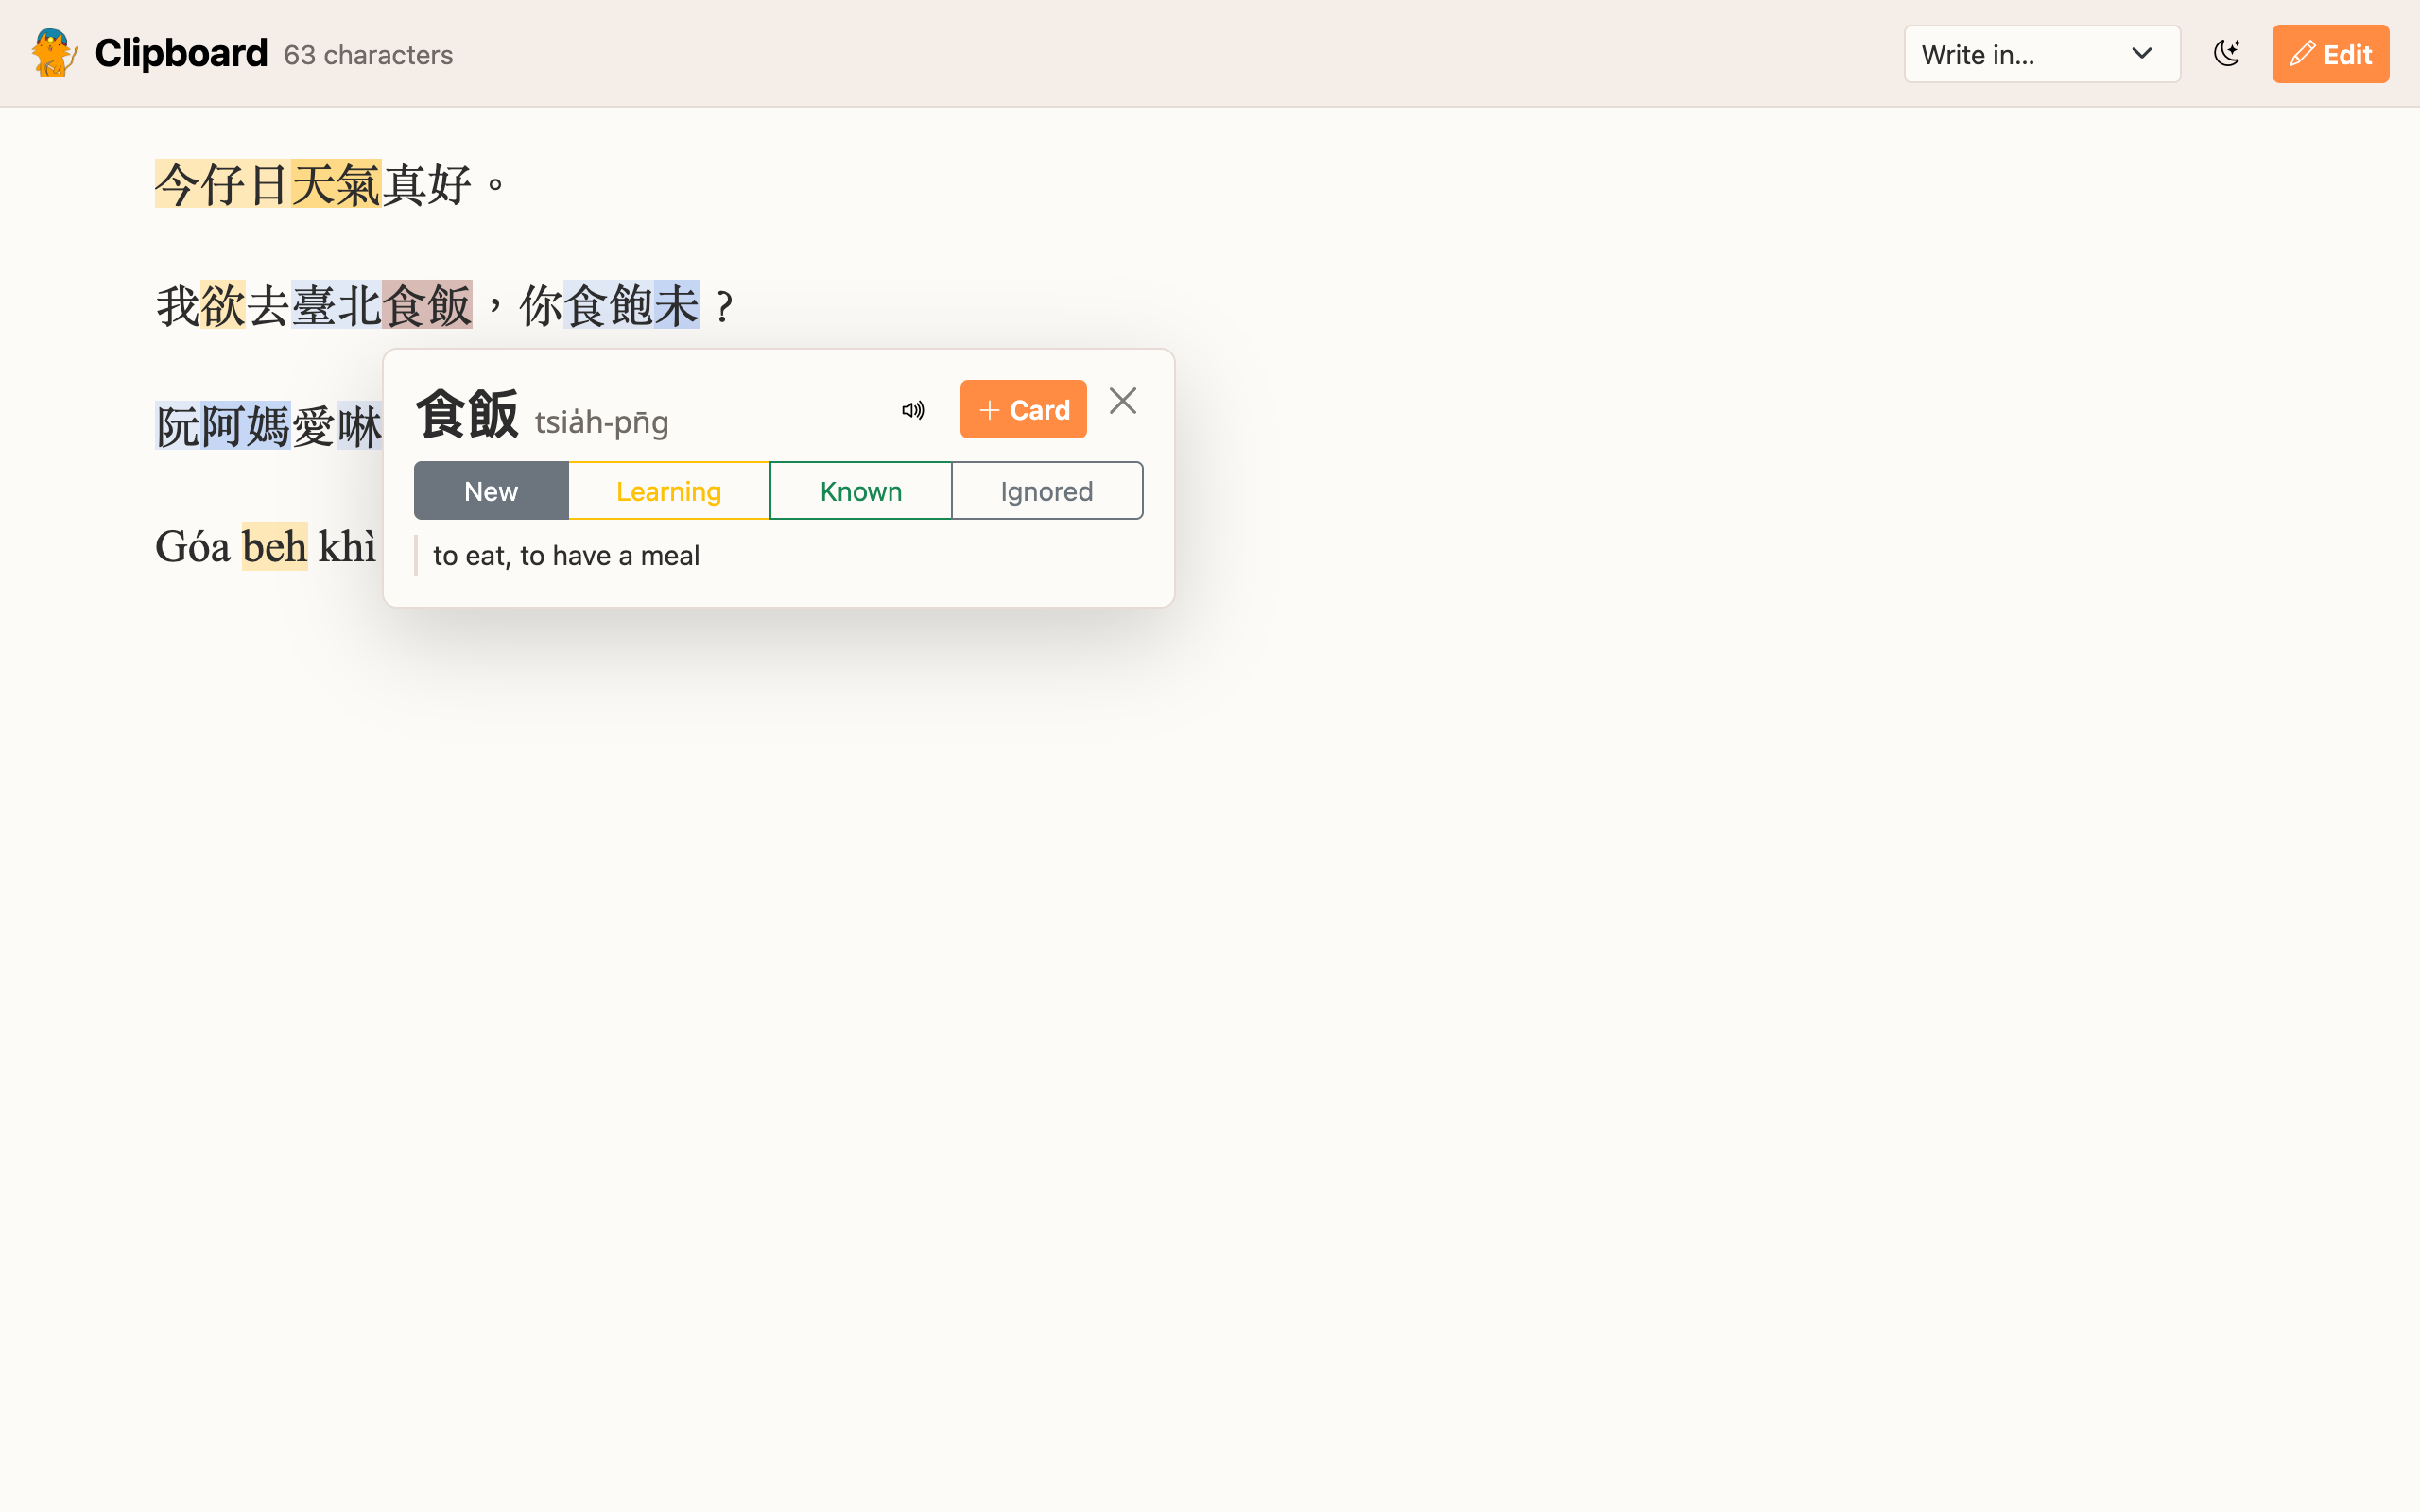
Task: Select the word 真好
Action: coord(427,184)
